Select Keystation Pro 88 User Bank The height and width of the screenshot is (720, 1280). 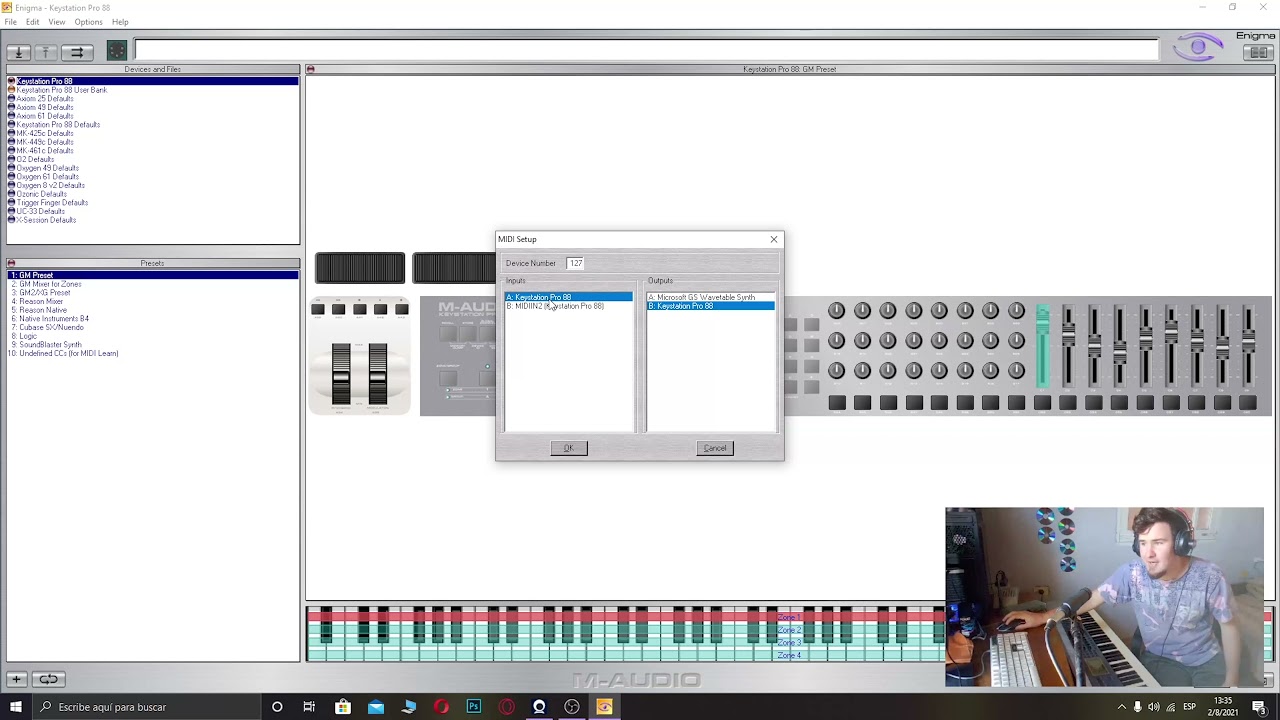[61, 90]
